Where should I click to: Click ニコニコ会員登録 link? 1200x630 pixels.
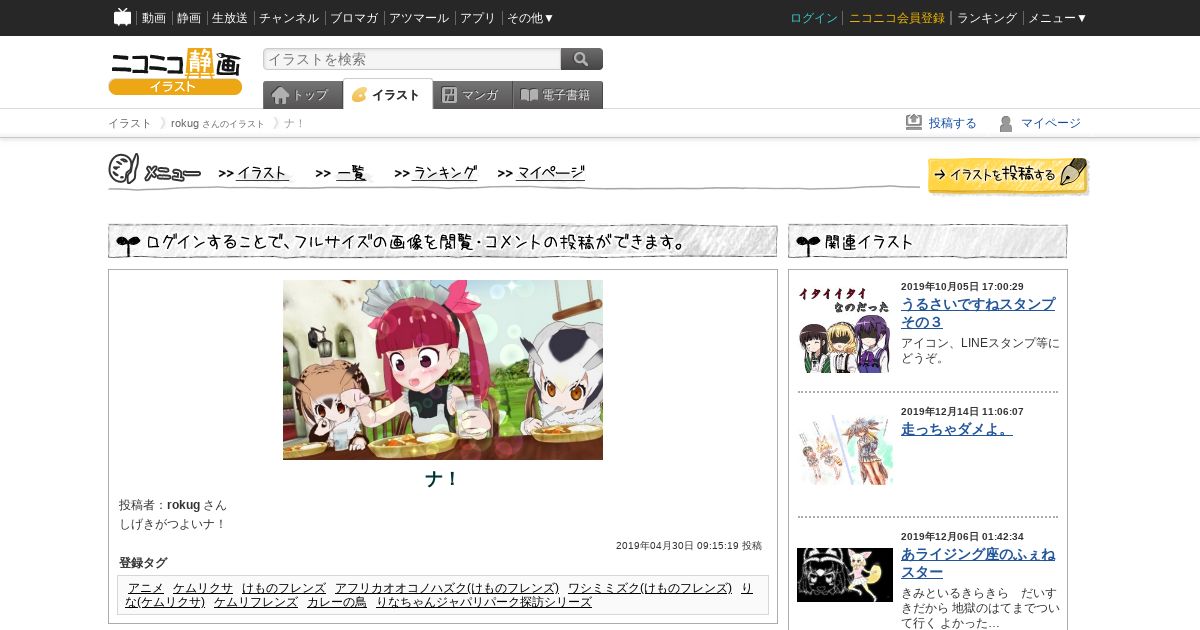[x=897, y=18]
